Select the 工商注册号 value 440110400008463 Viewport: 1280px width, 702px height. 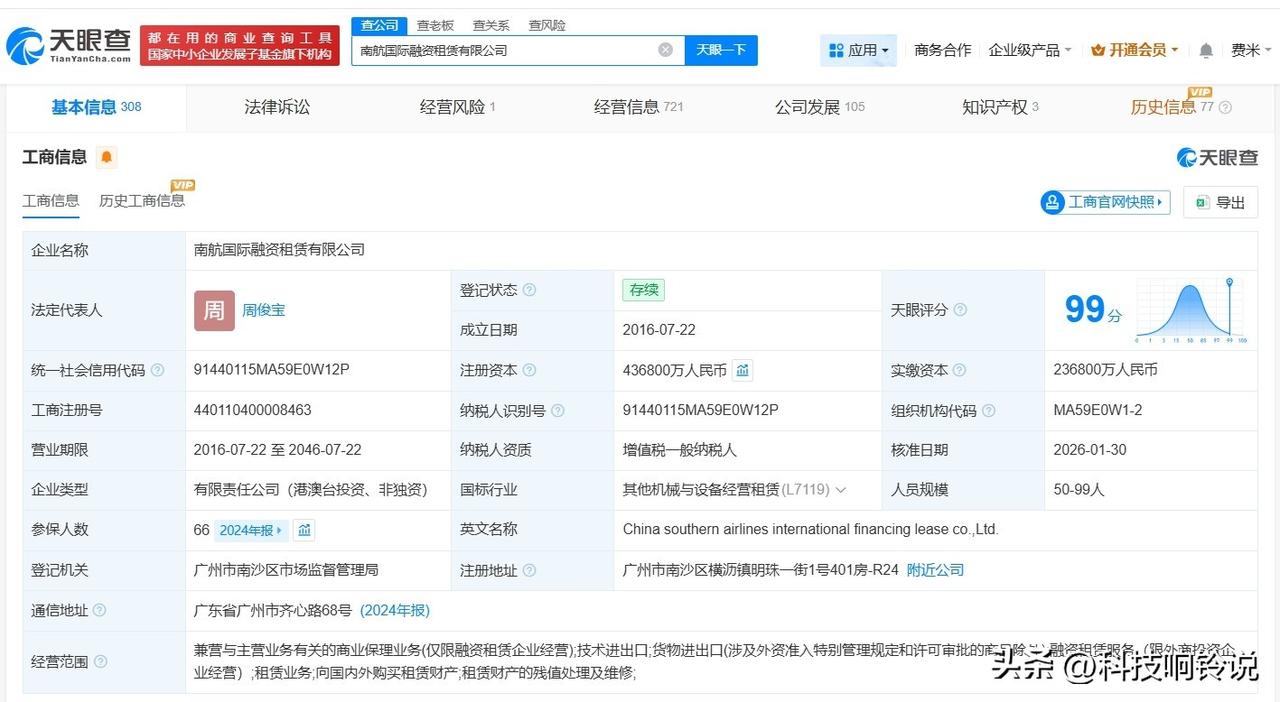(253, 410)
